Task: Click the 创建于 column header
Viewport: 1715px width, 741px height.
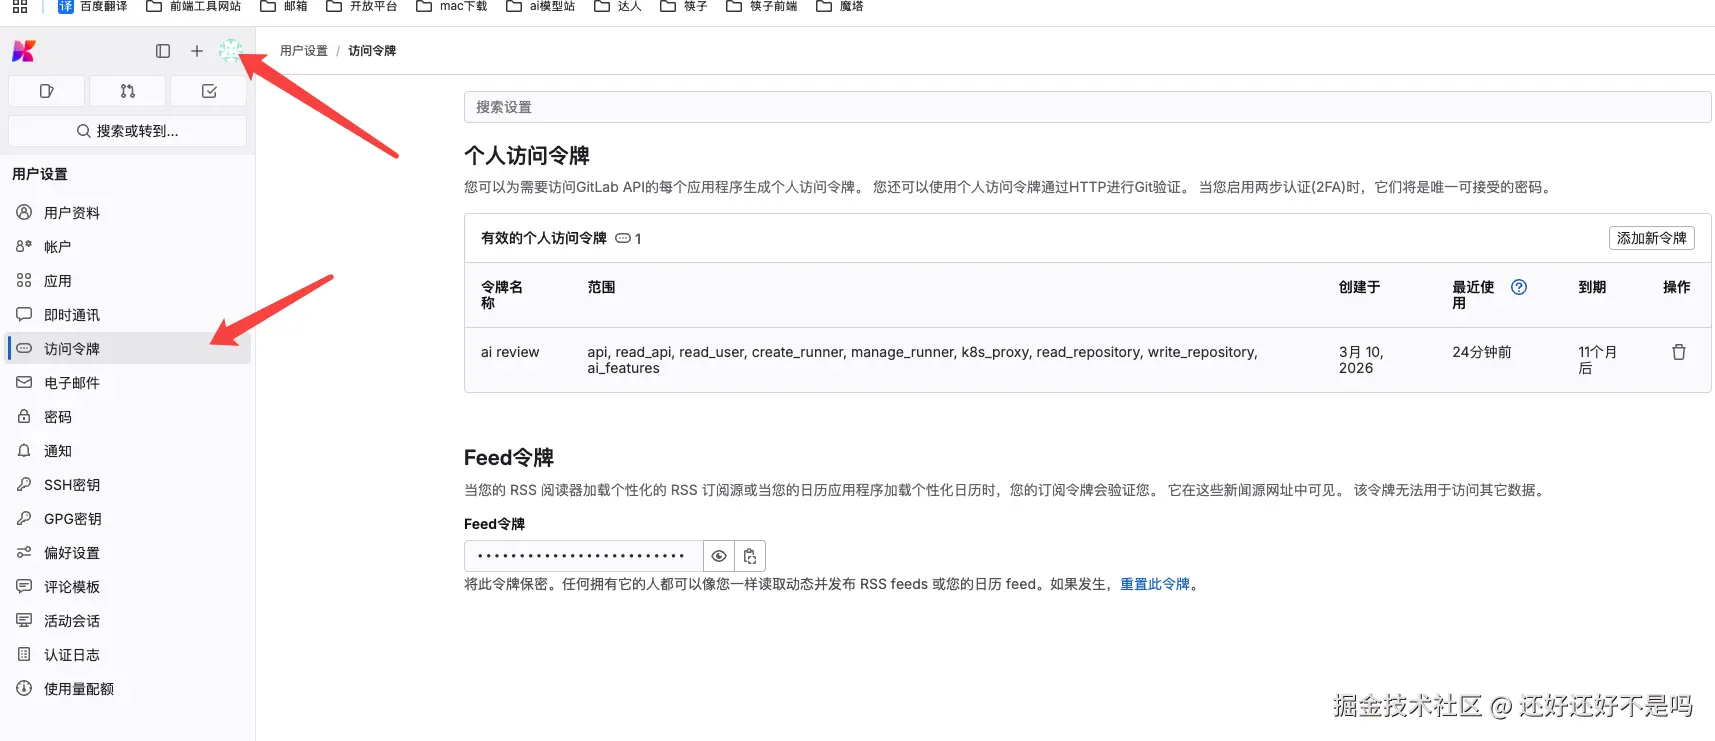Action: tap(1359, 287)
